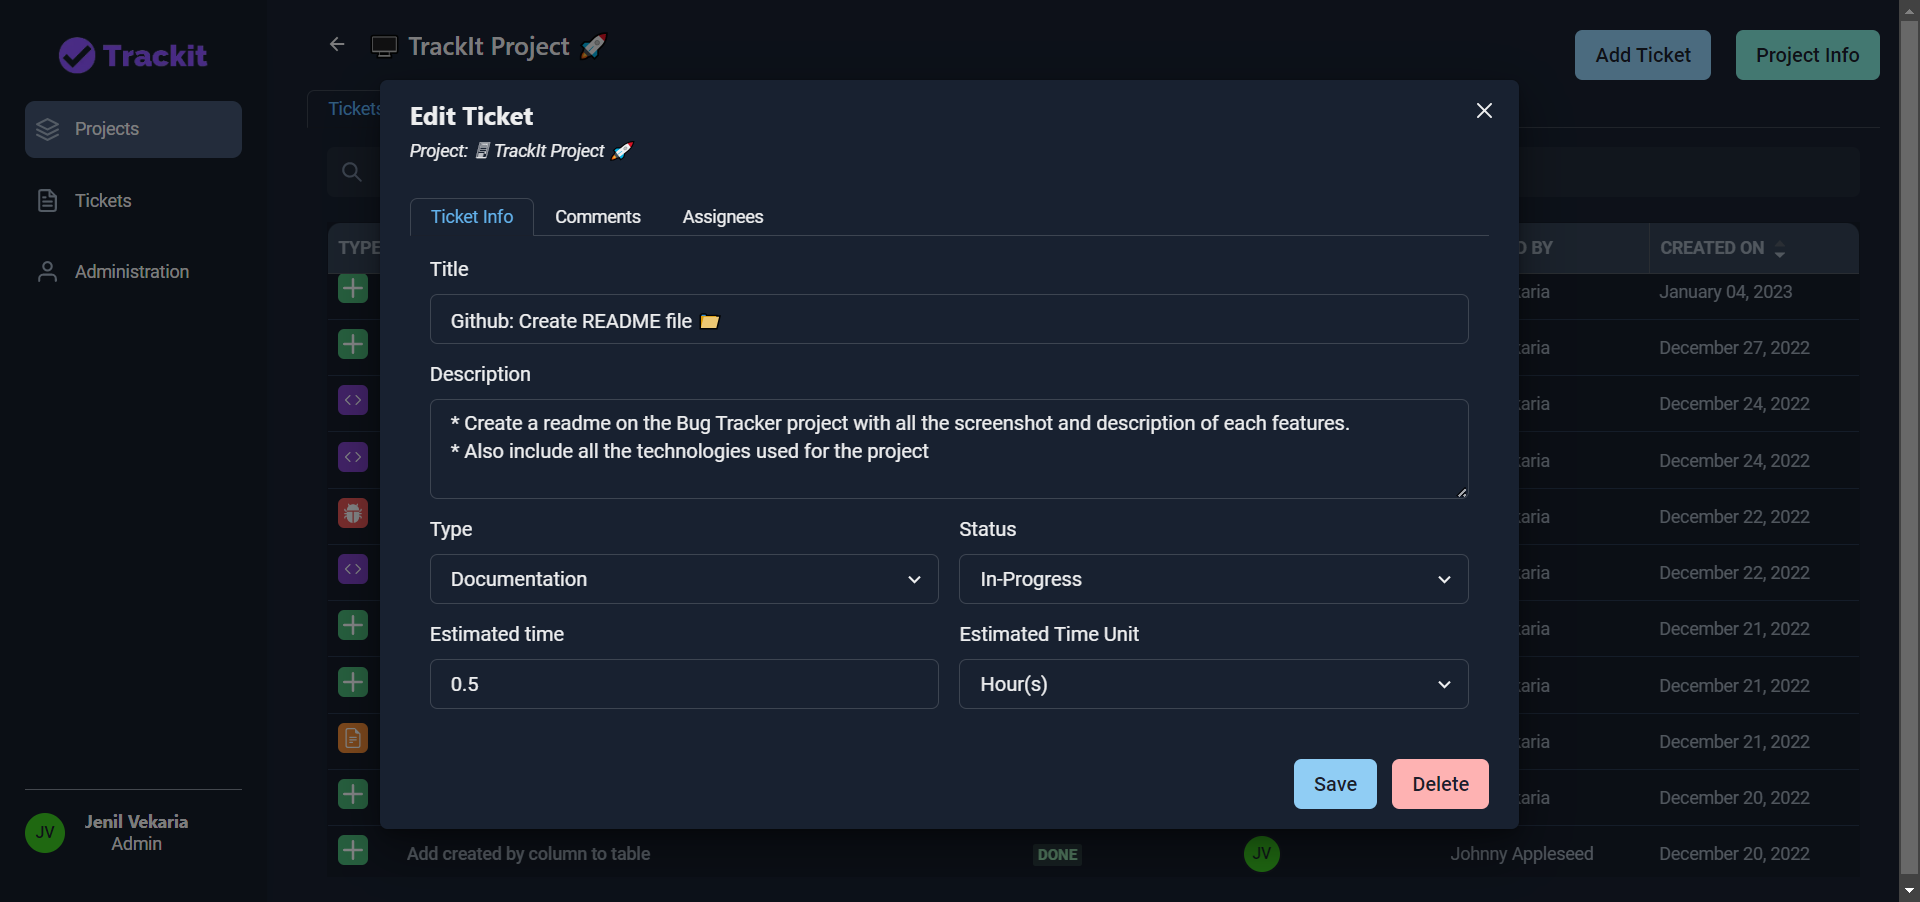Open Tickets in the sidebar
The image size is (1920, 902).
click(133, 201)
